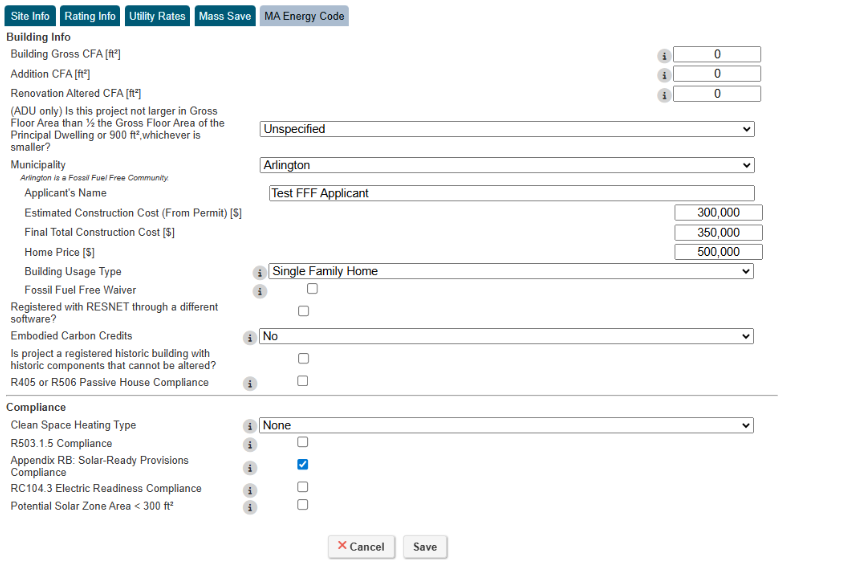Edit the Applicant's Name field
Viewport: 846px width, 562px height.
pos(511,193)
